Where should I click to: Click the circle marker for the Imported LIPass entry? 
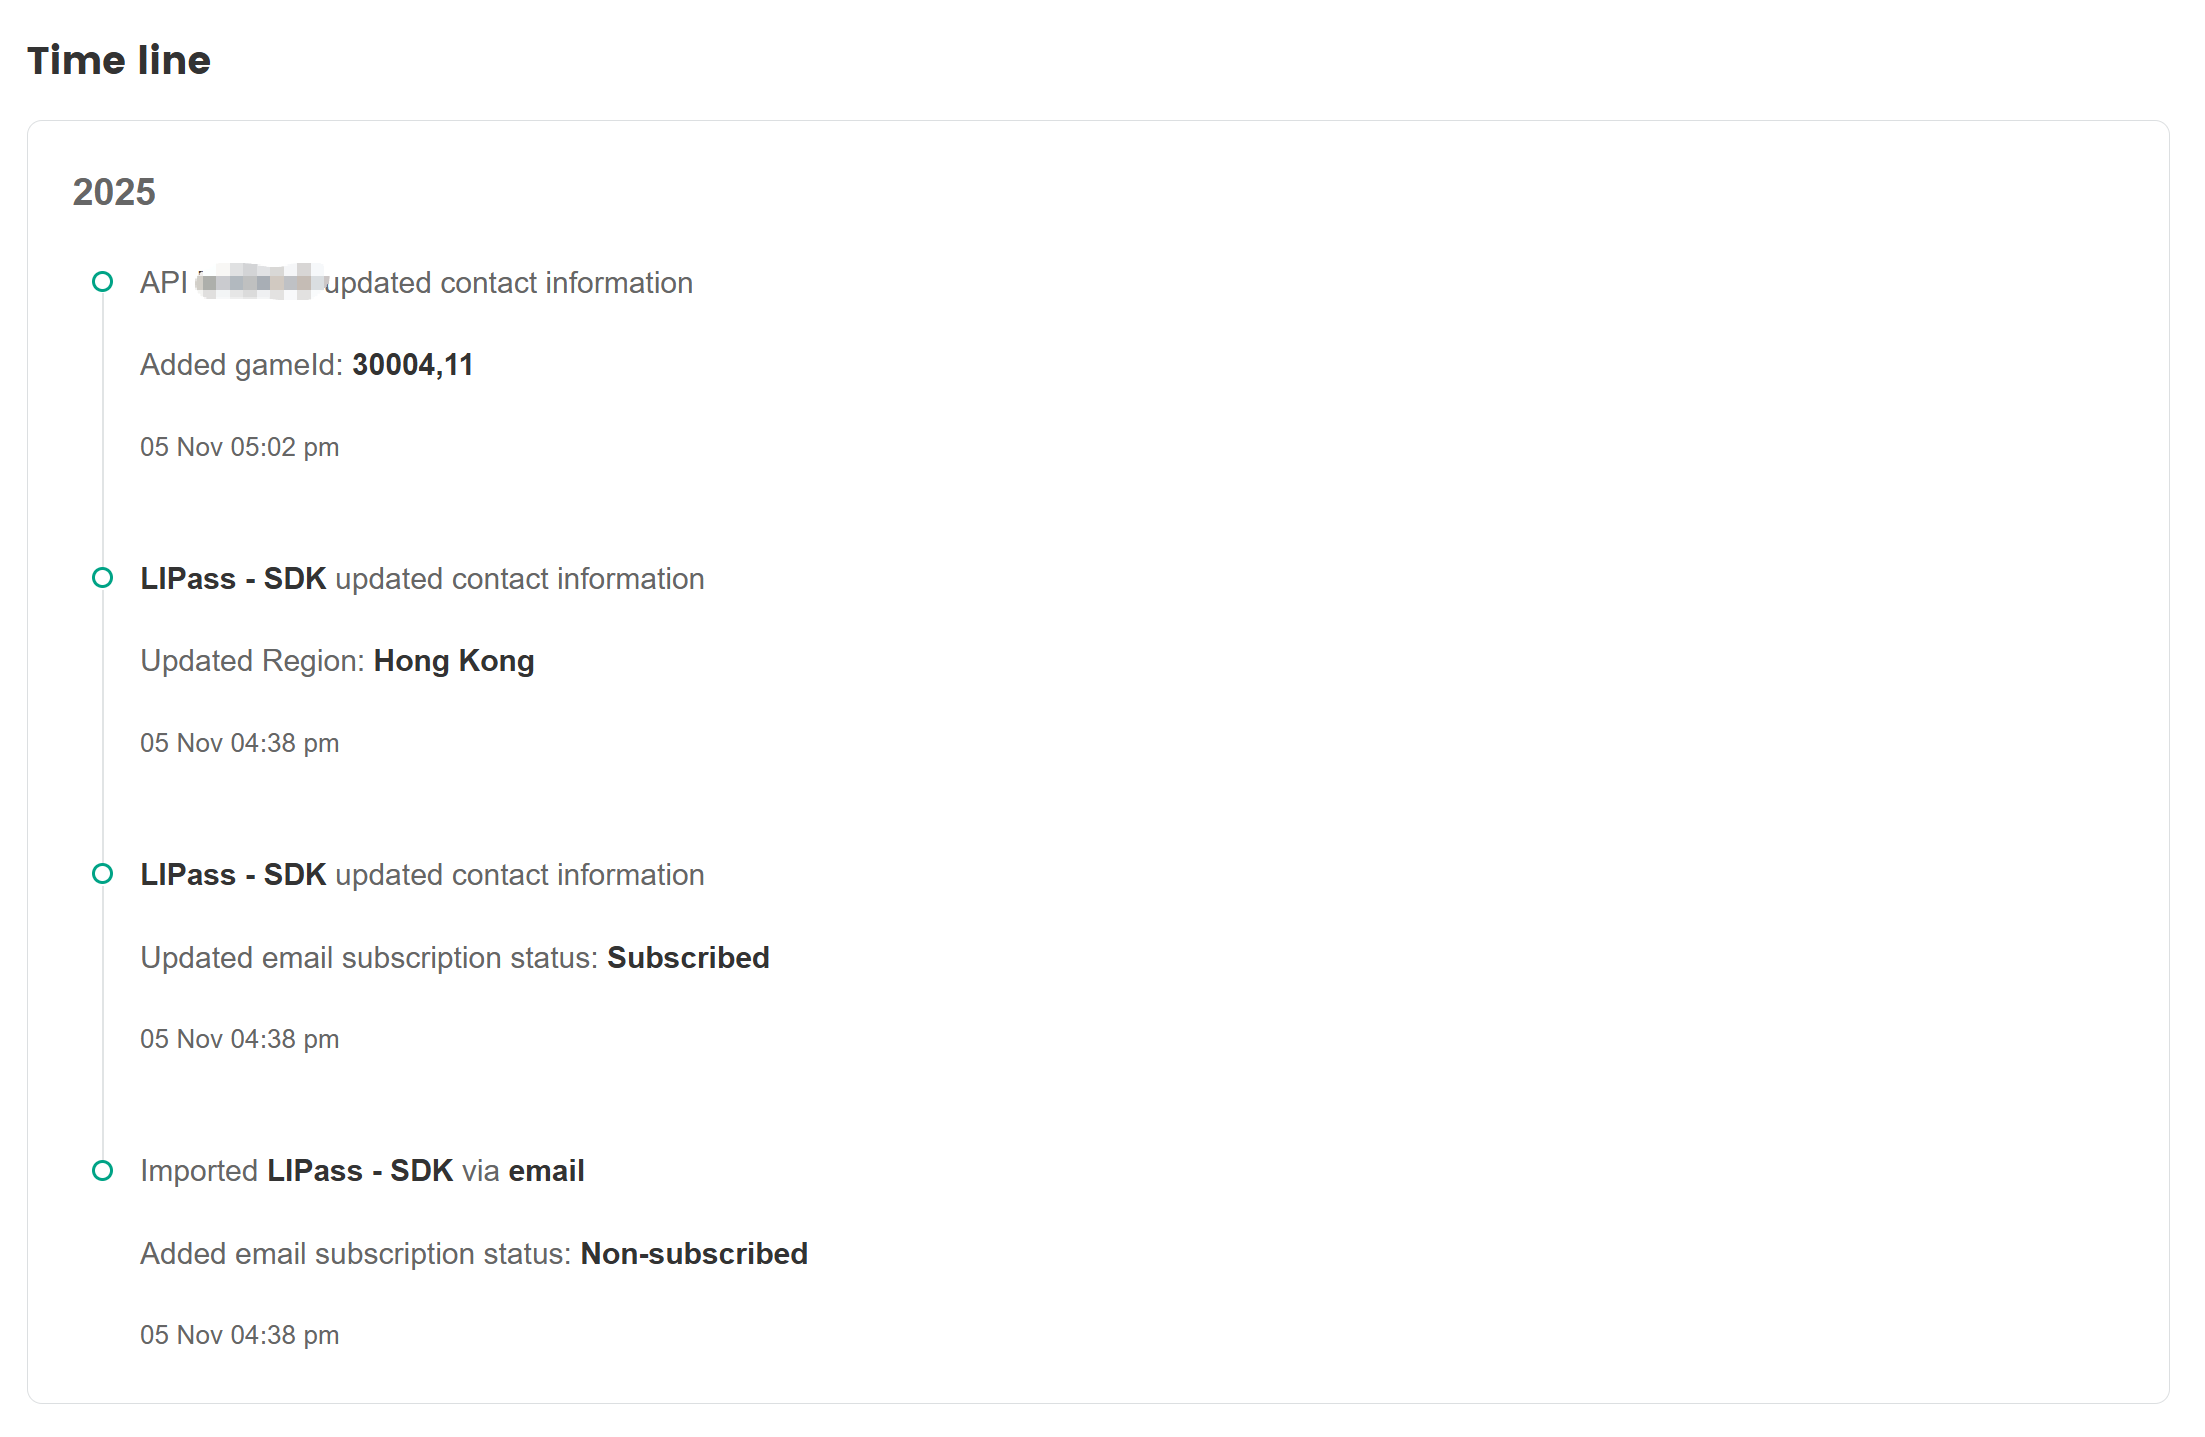102,1170
